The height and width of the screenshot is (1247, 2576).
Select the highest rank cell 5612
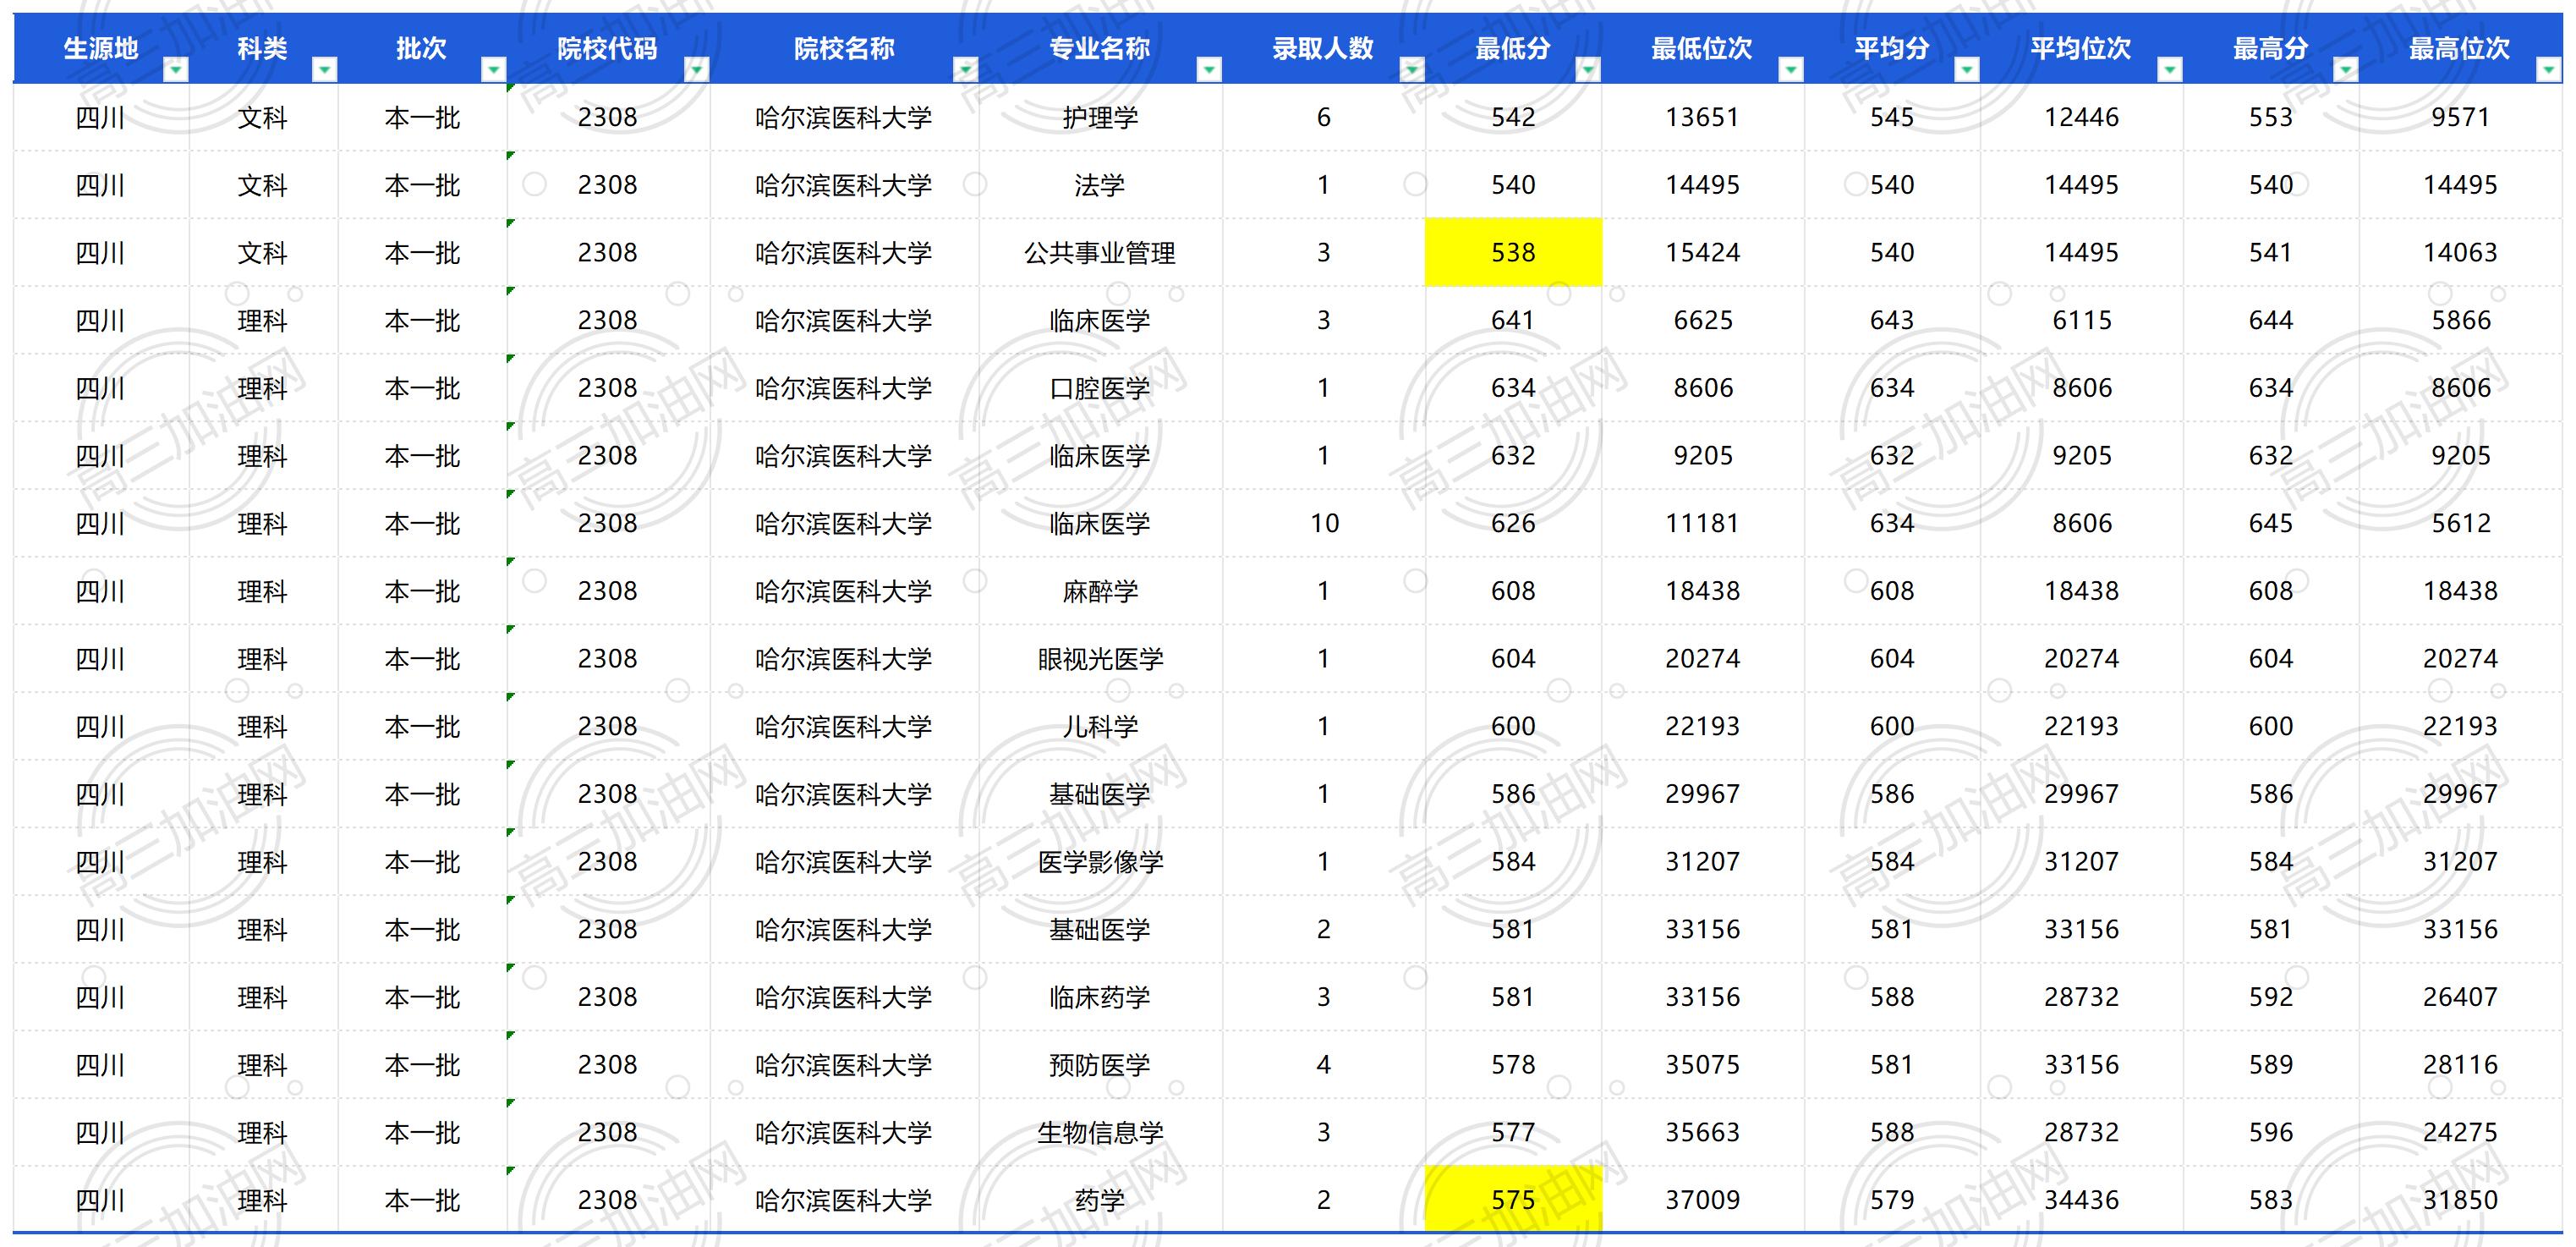click(2460, 524)
